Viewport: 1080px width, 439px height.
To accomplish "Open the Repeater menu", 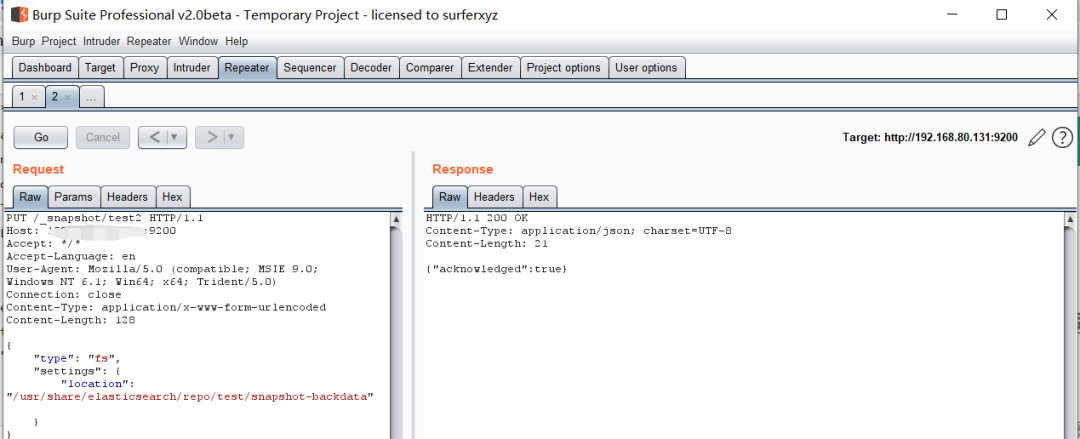I will tap(149, 41).
